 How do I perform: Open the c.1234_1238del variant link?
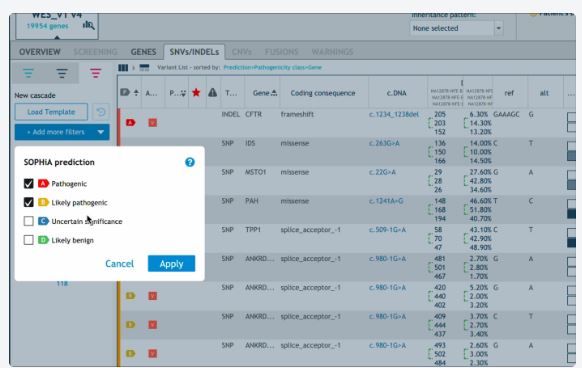(x=394, y=114)
